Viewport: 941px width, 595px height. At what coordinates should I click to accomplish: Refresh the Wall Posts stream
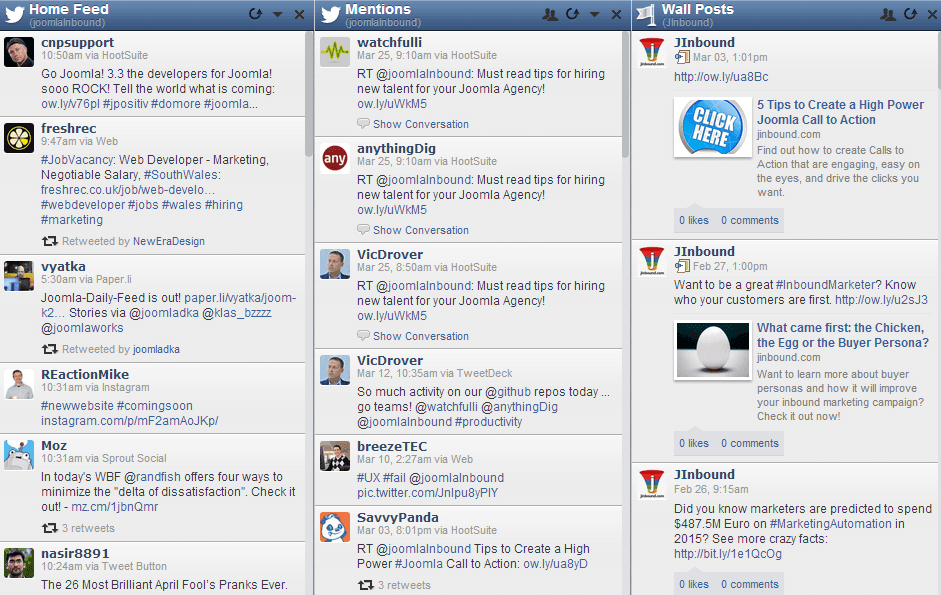pos(911,14)
